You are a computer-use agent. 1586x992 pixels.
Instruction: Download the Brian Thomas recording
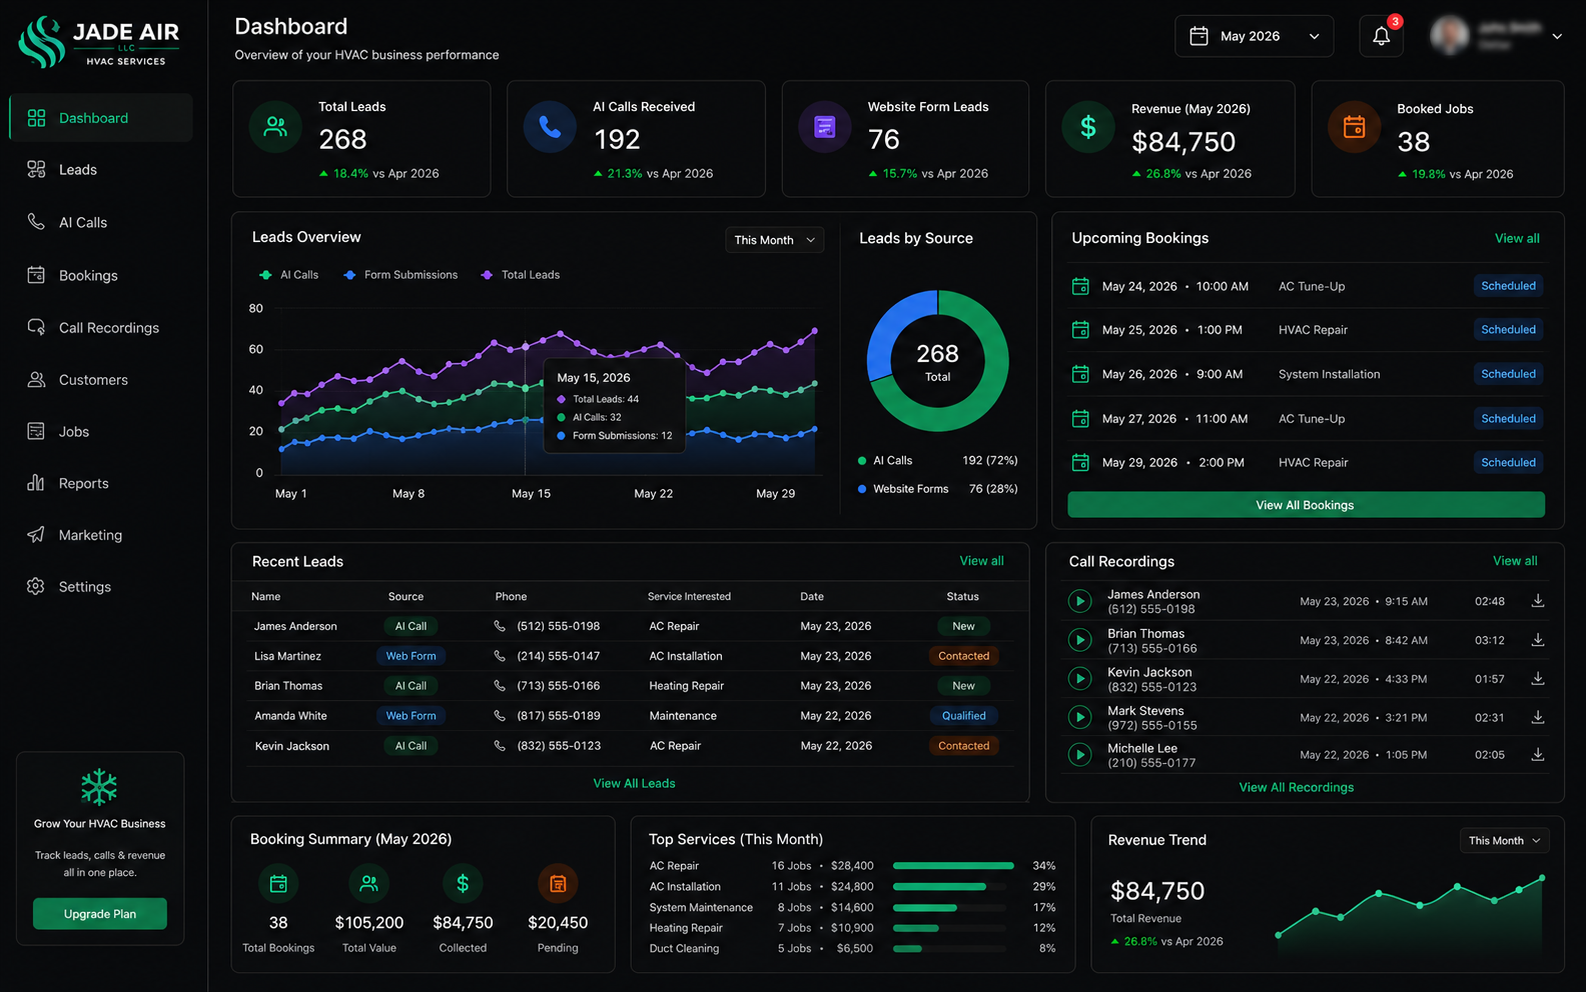point(1538,640)
